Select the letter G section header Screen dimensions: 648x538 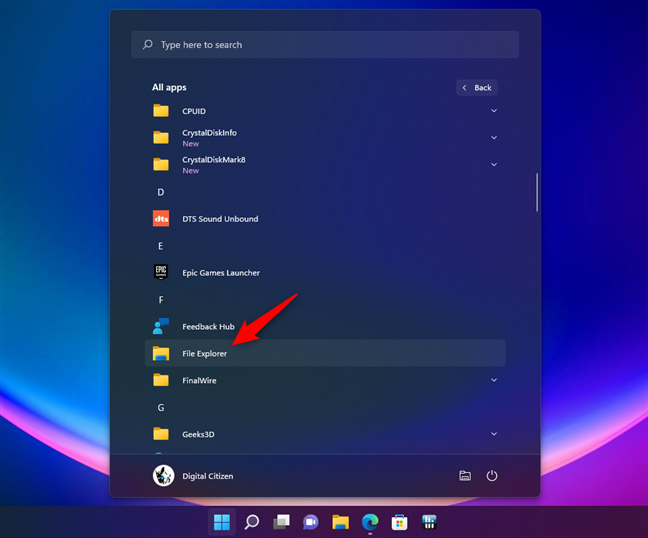click(x=161, y=407)
